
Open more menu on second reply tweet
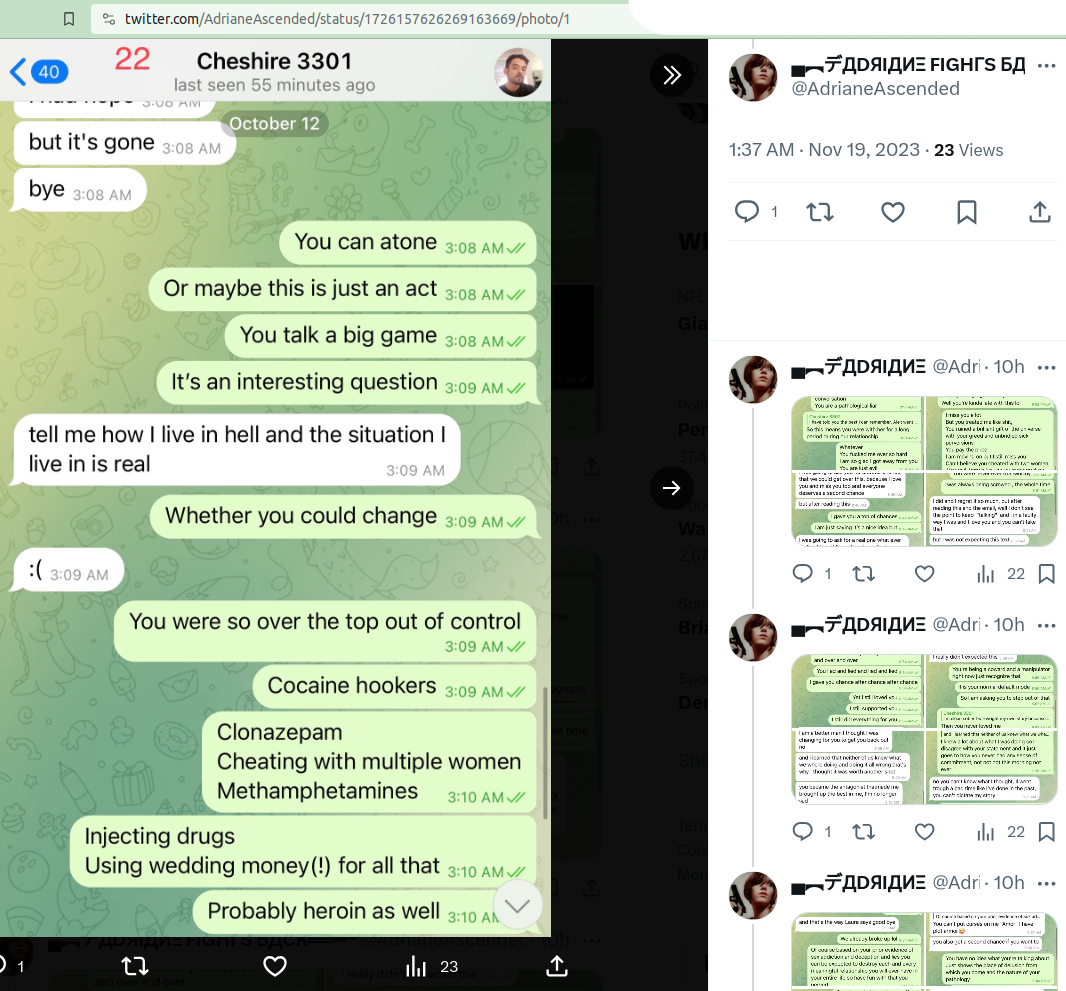[x=1046, y=625]
